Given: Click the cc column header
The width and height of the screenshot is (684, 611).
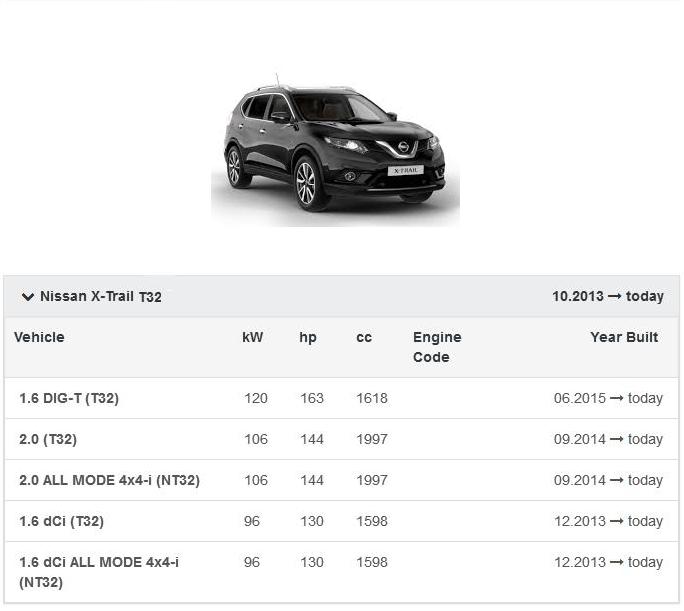Looking at the screenshot, I should [x=364, y=337].
